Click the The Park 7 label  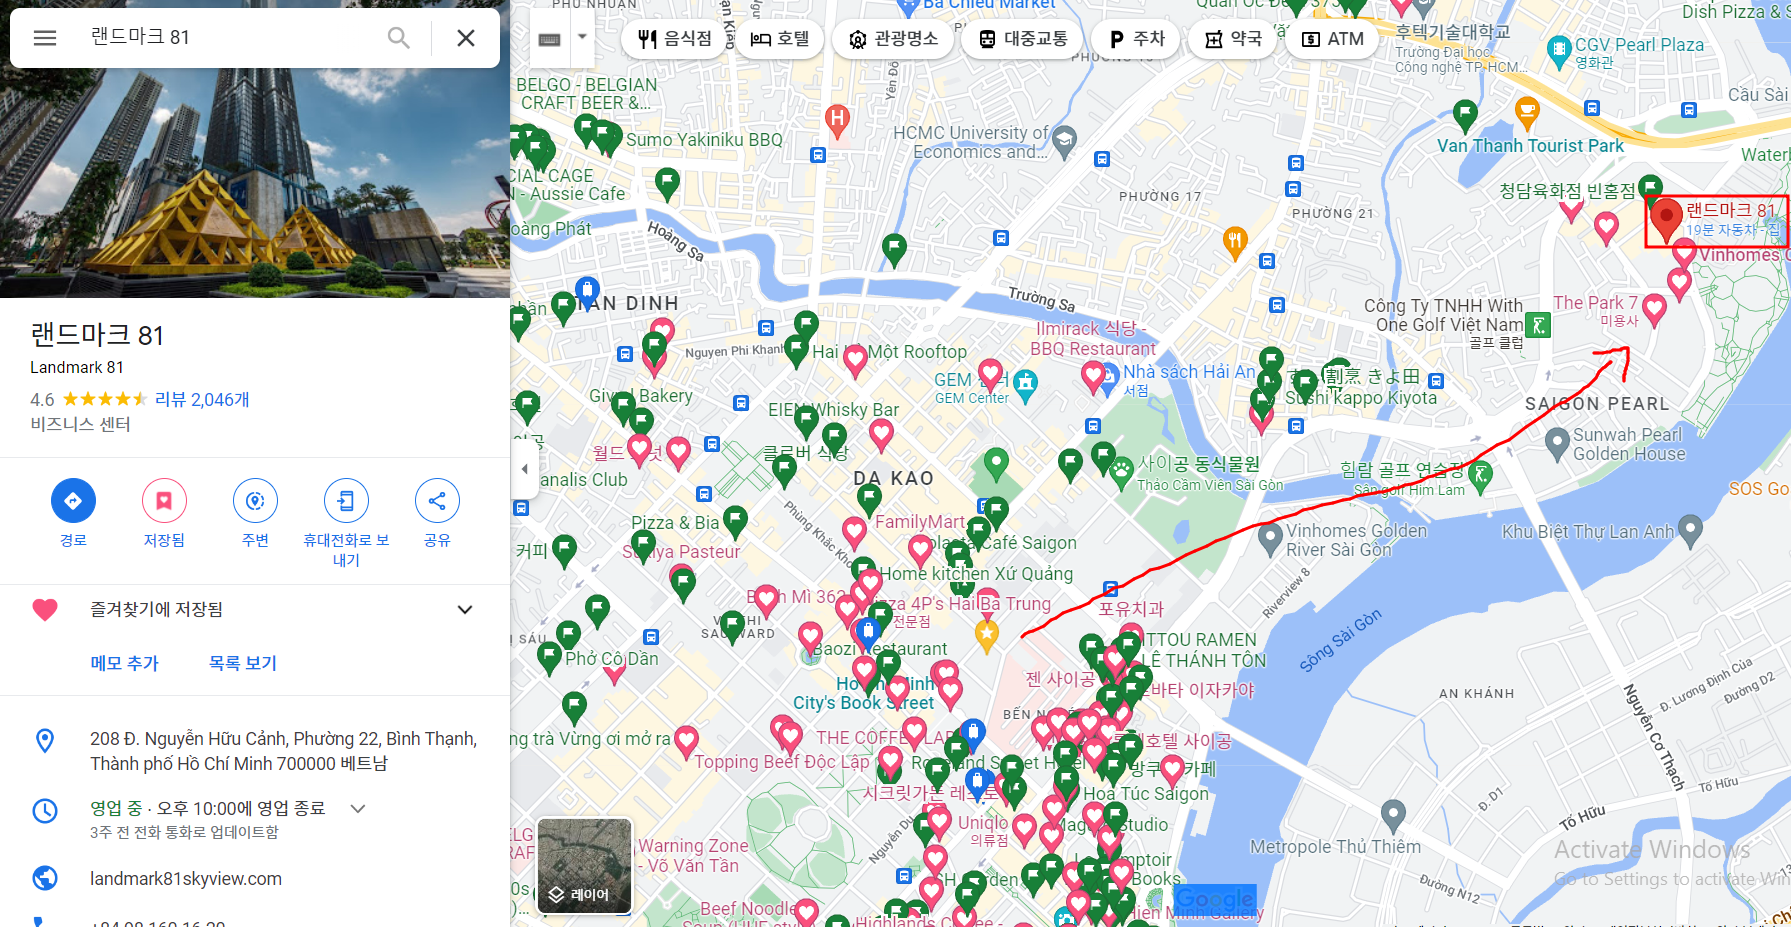point(1596,303)
